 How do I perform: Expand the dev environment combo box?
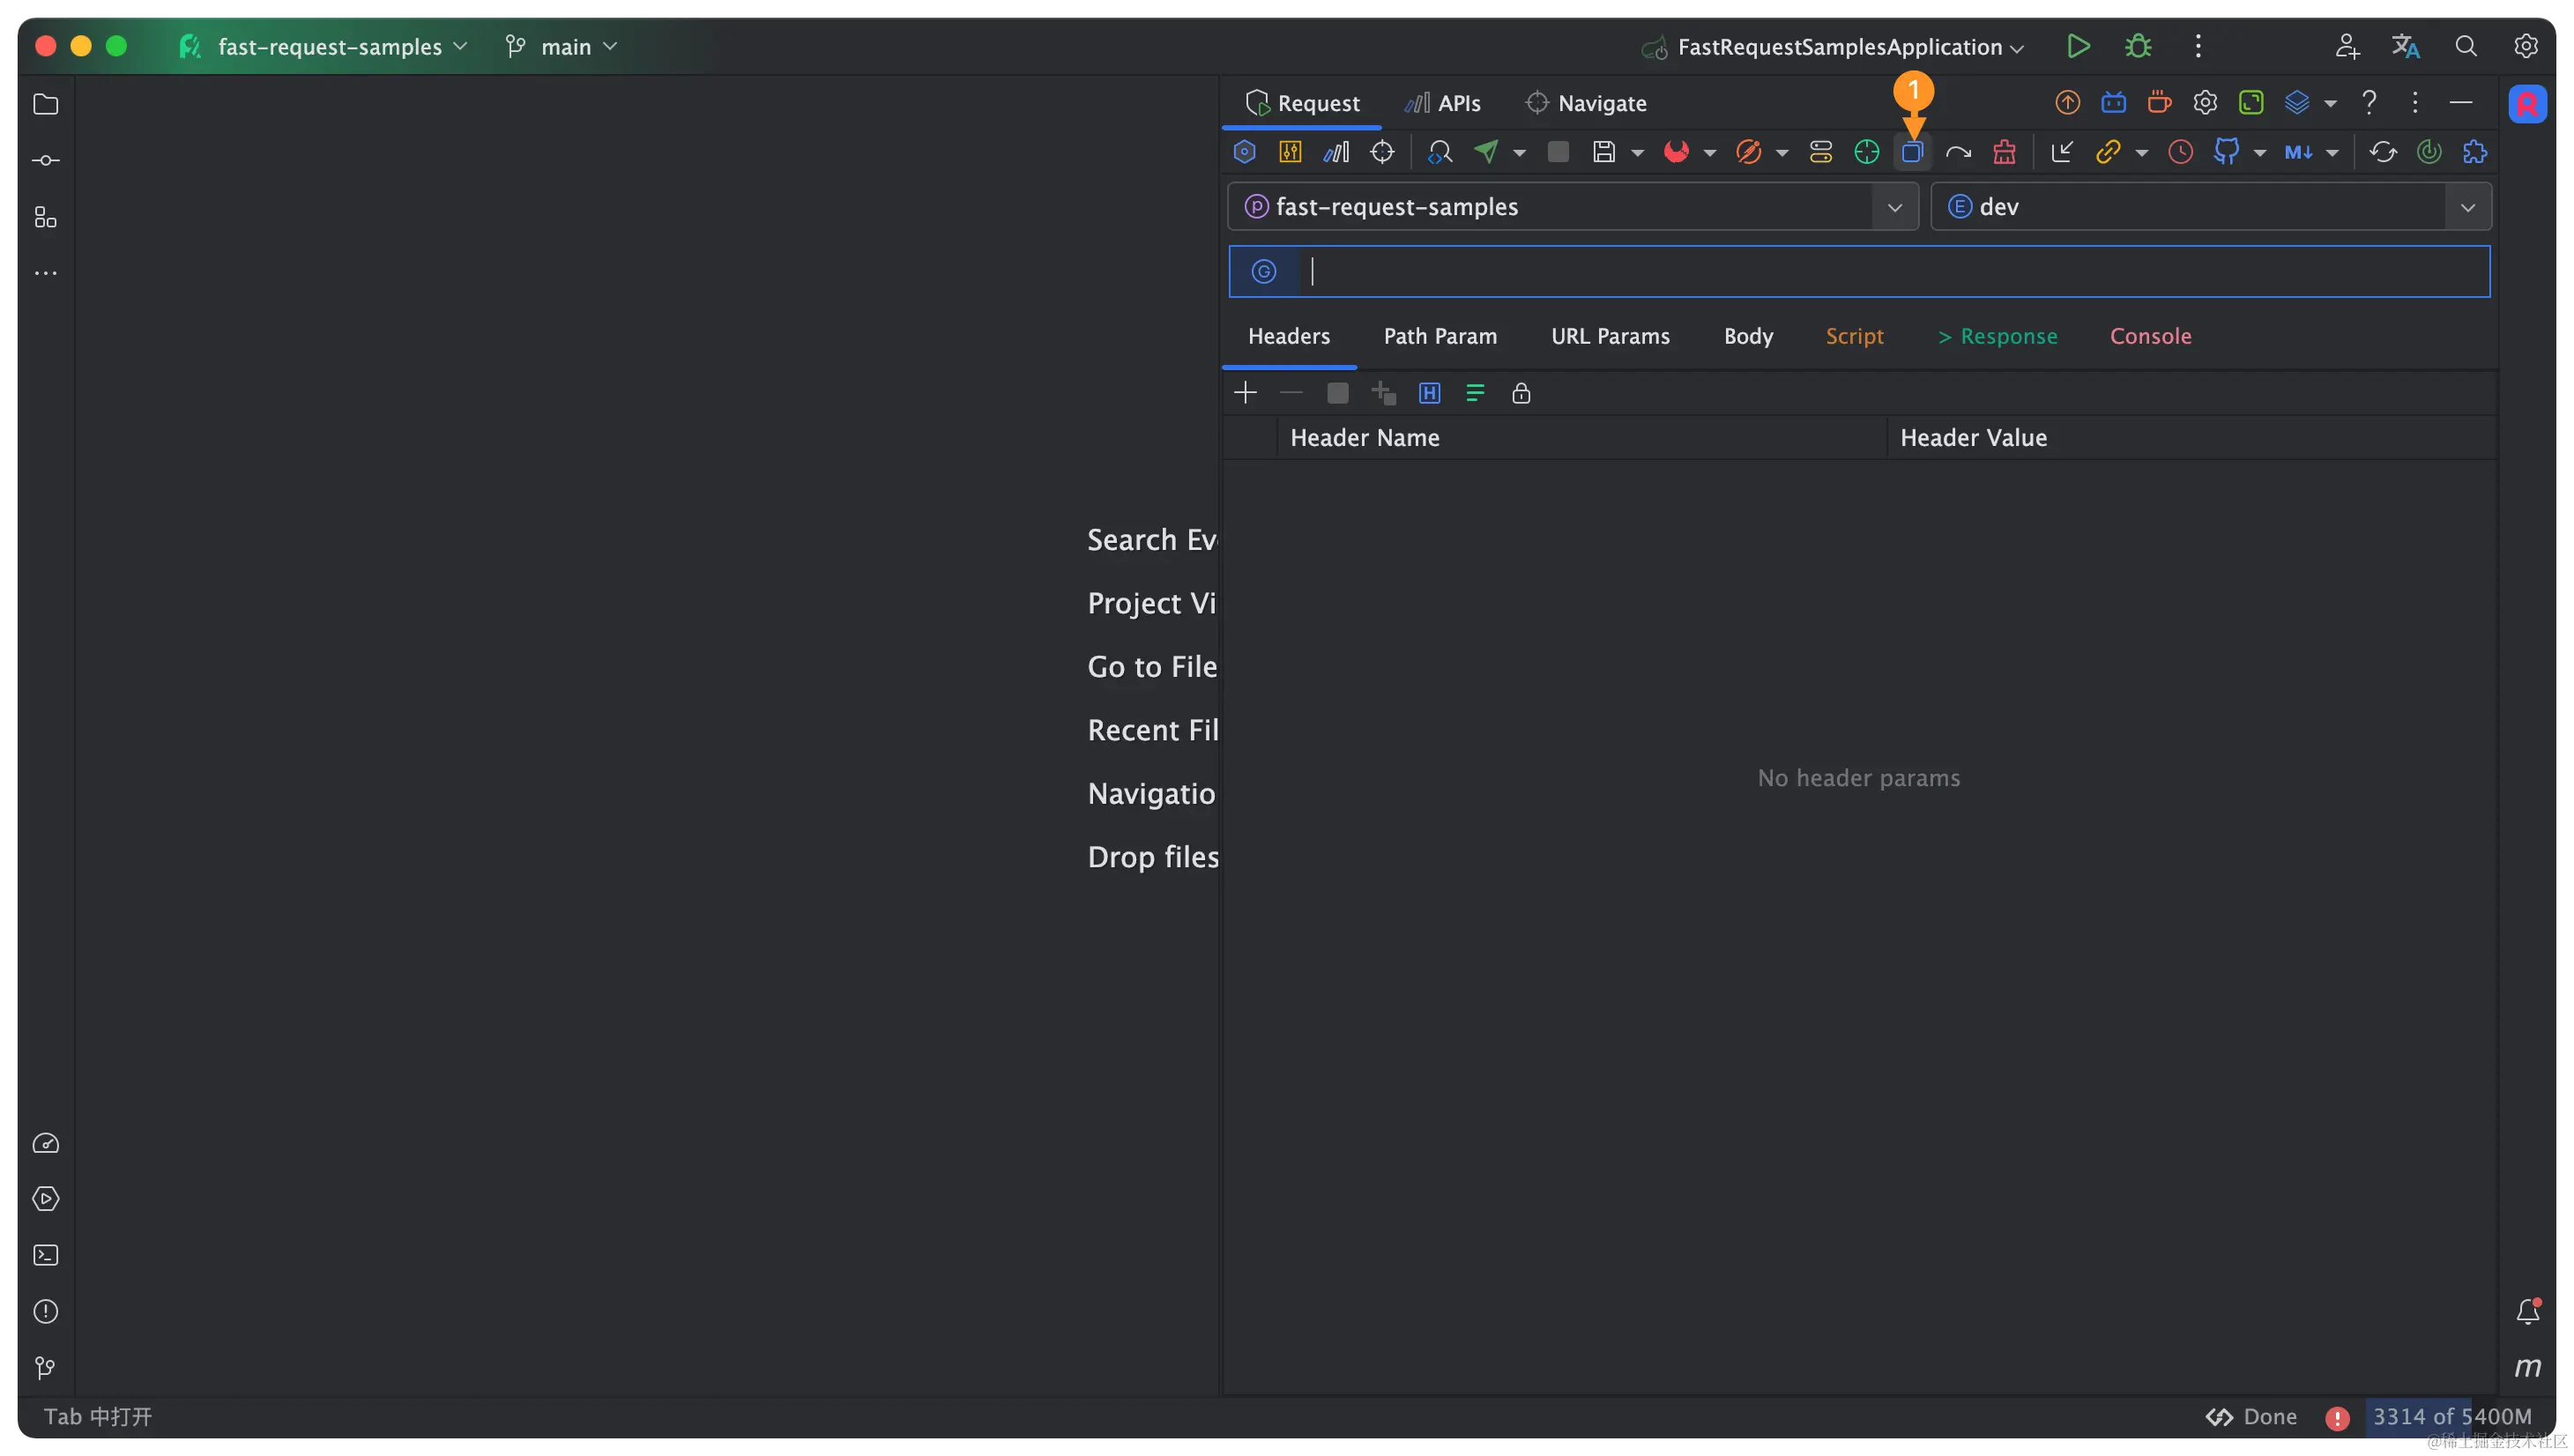[x=2210, y=207]
